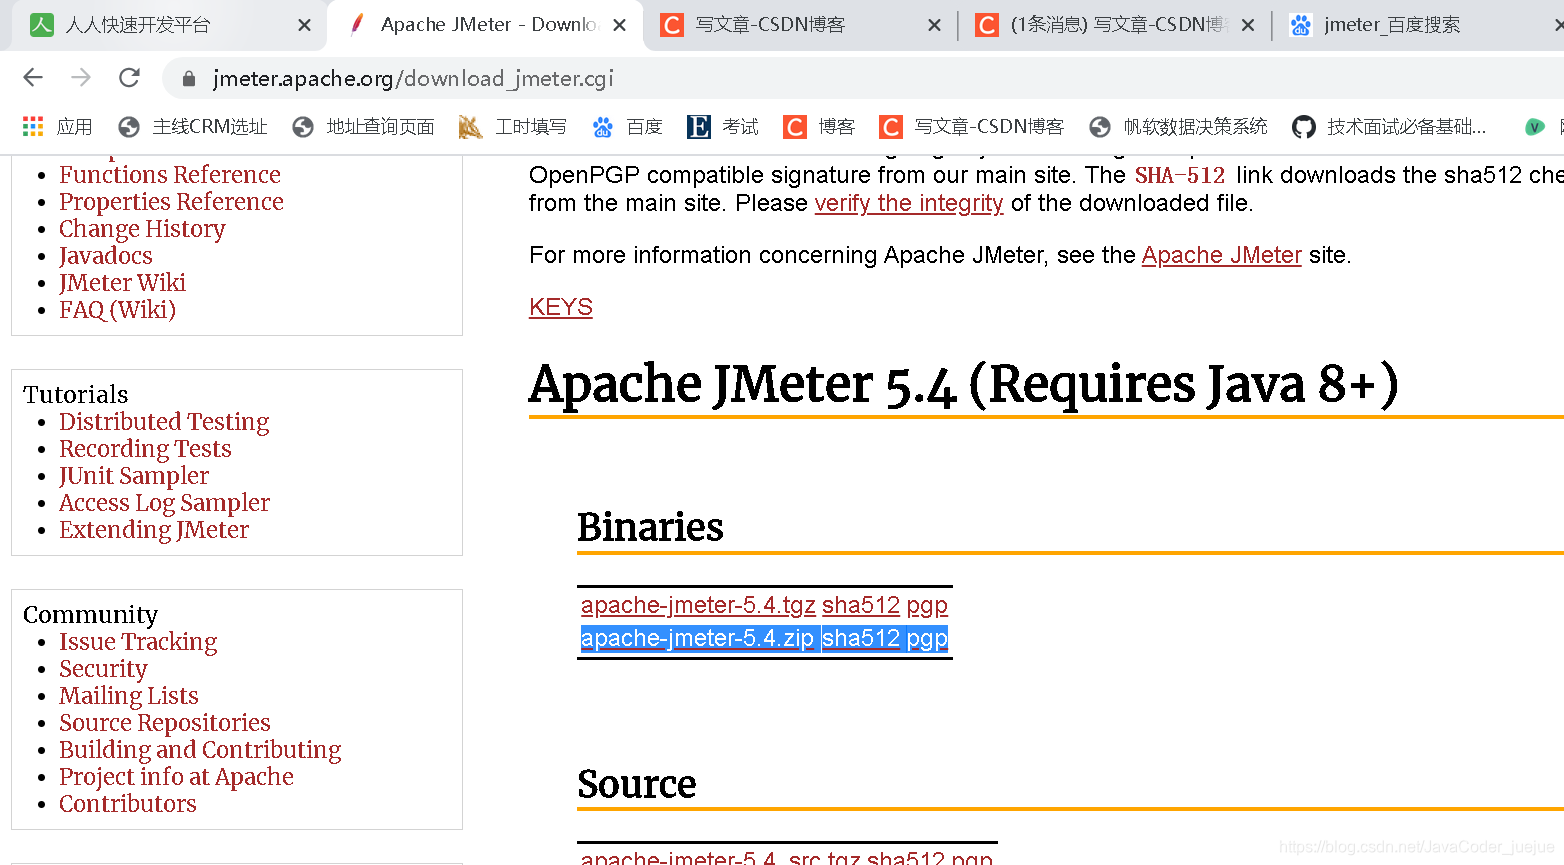
Task: Click the padlock site info icon
Action: (189, 79)
